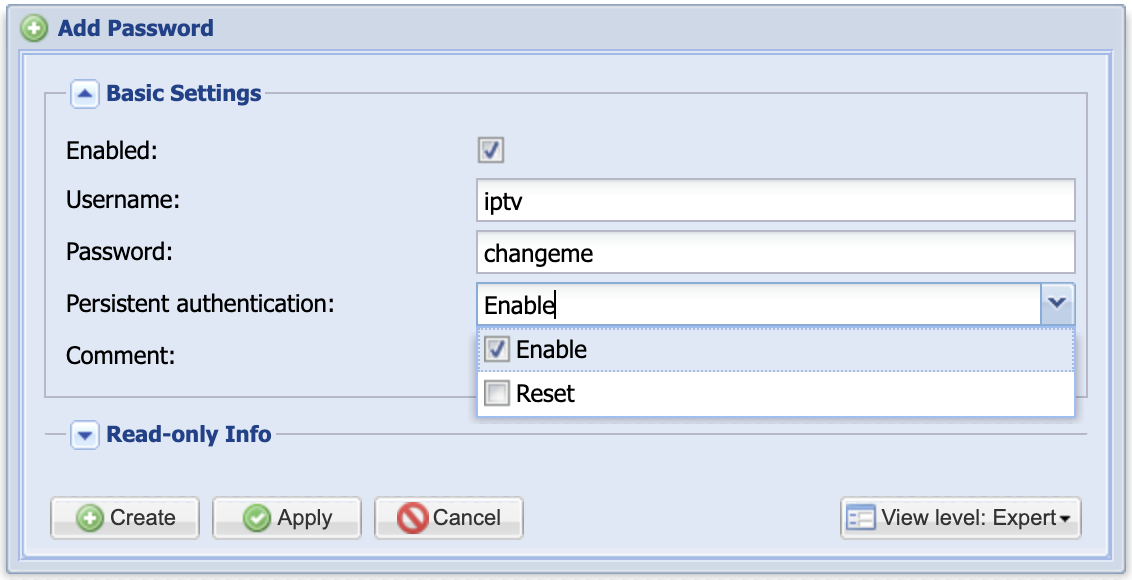Choose the Enable text entry in list

tap(552, 350)
